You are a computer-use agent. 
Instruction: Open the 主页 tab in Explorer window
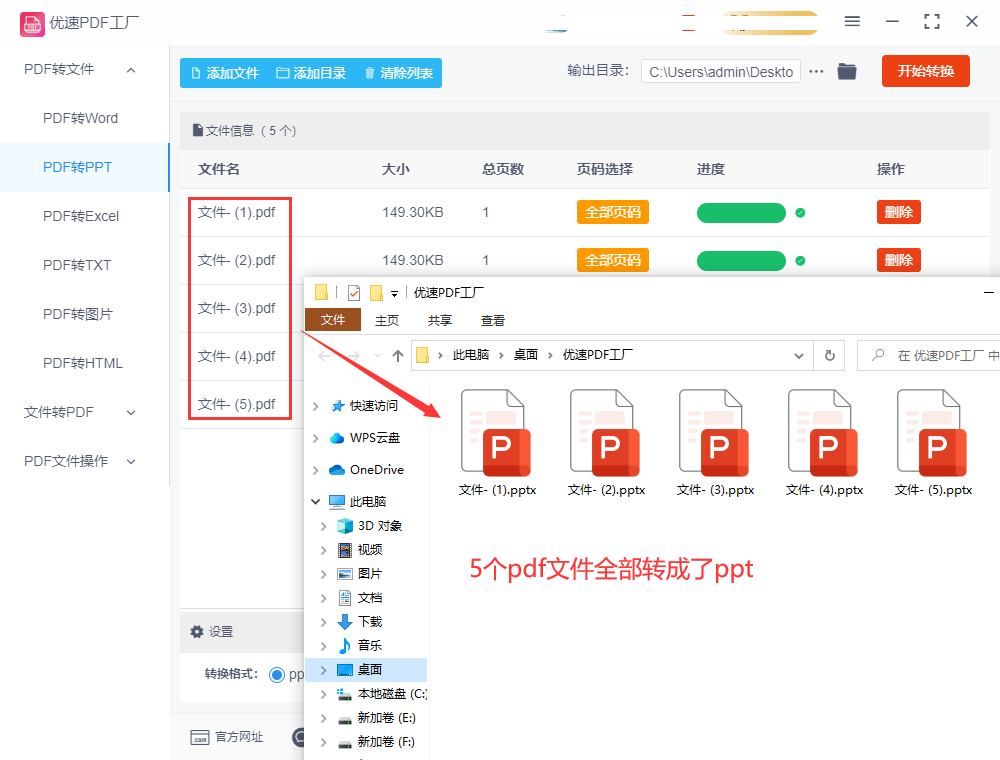pyautogui.click(x=386, y=320)
